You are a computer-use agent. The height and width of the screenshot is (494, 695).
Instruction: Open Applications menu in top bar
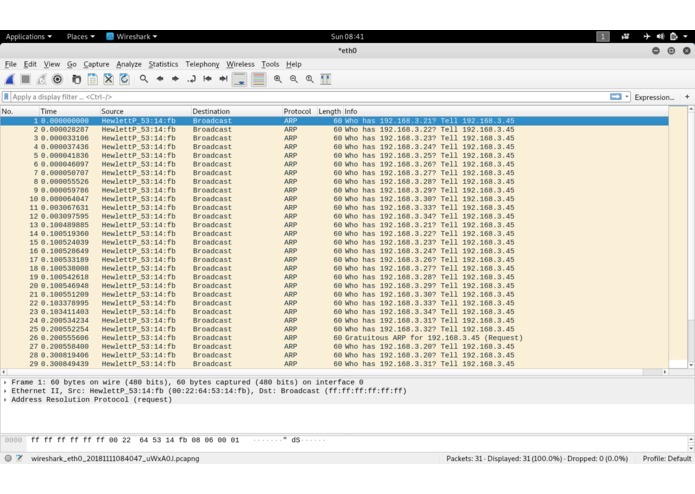[29, 37]
